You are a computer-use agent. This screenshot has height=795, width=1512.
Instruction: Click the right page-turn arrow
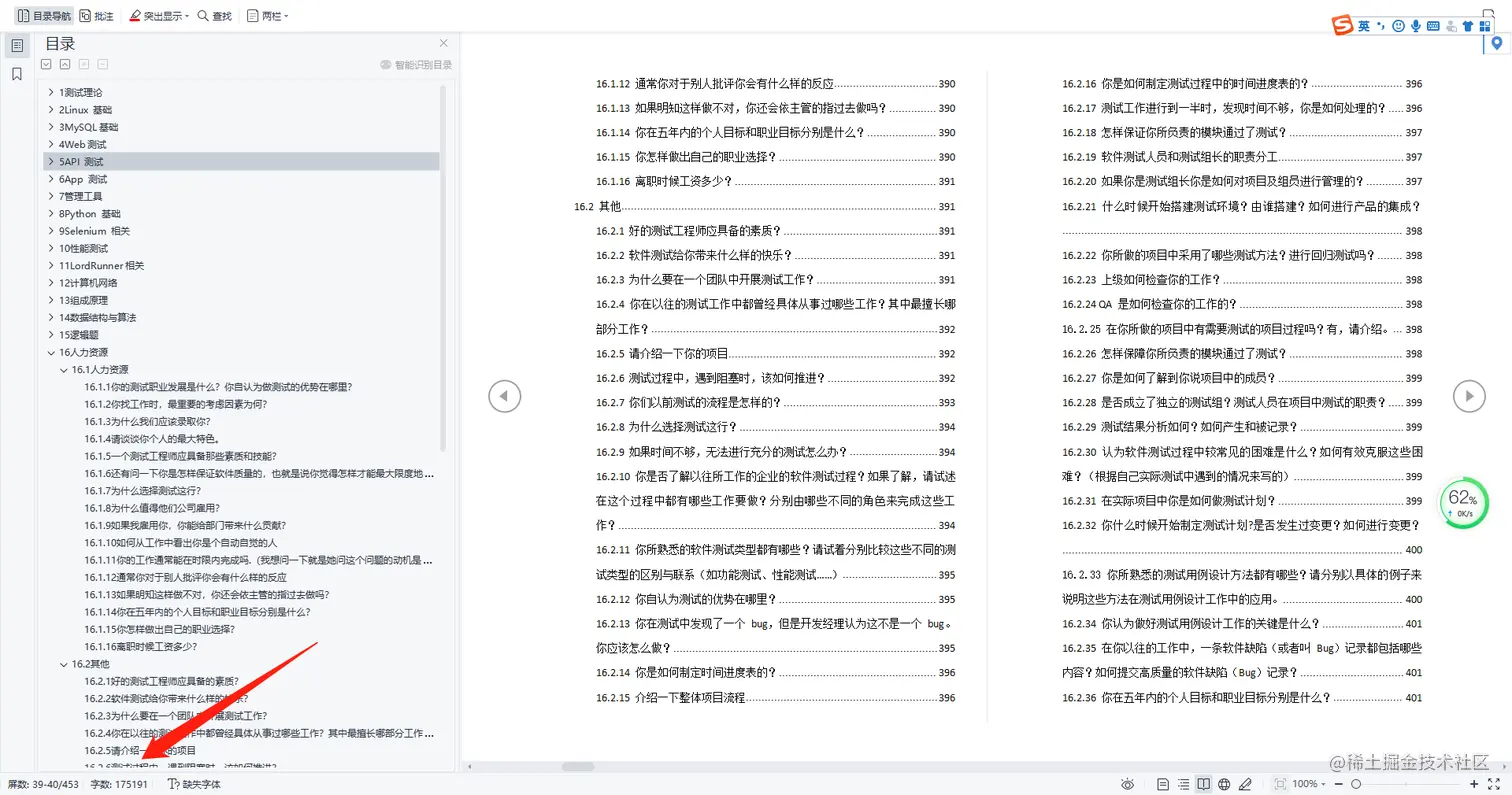pyautogui.click(x=1469, y=396)
